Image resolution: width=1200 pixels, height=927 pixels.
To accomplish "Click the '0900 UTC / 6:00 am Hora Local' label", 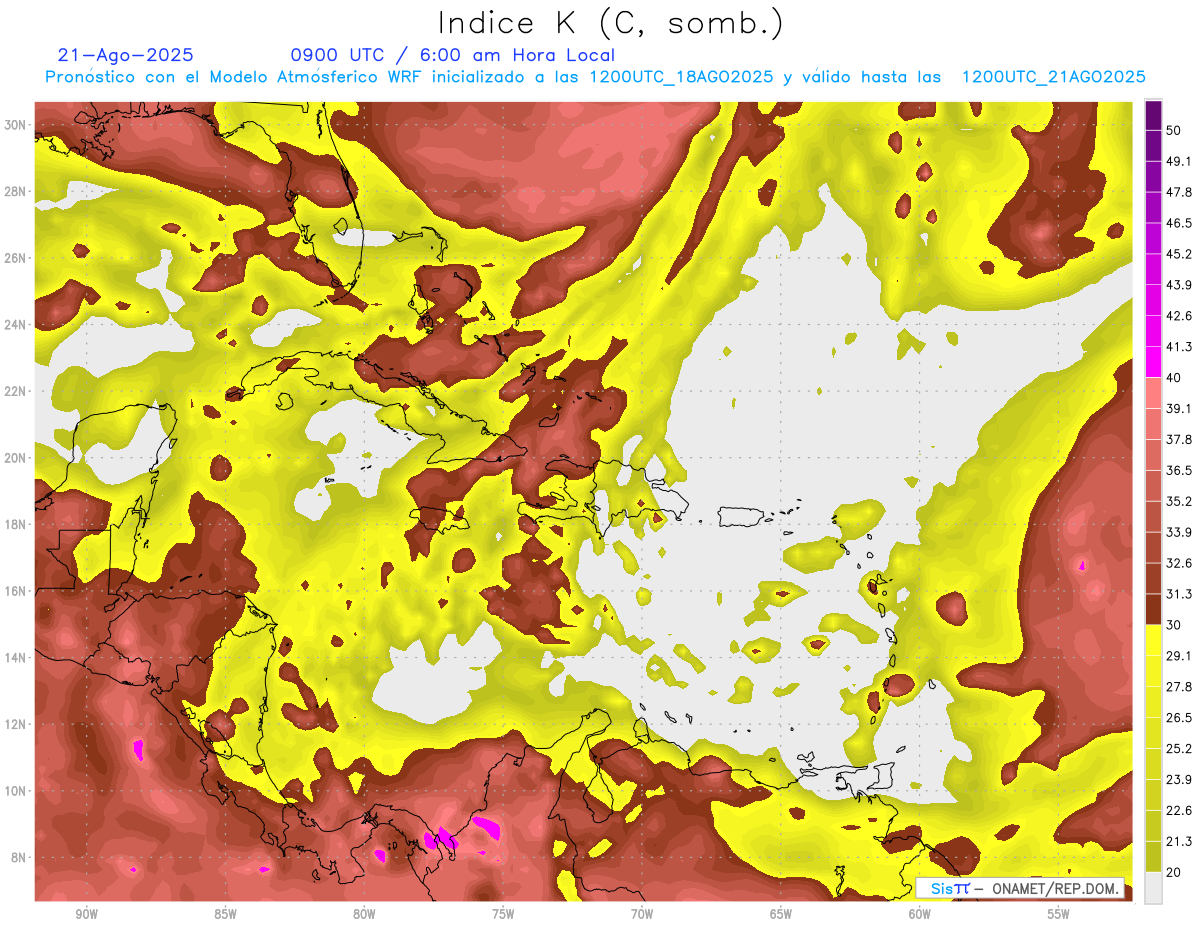I will [x=452, y=55].
